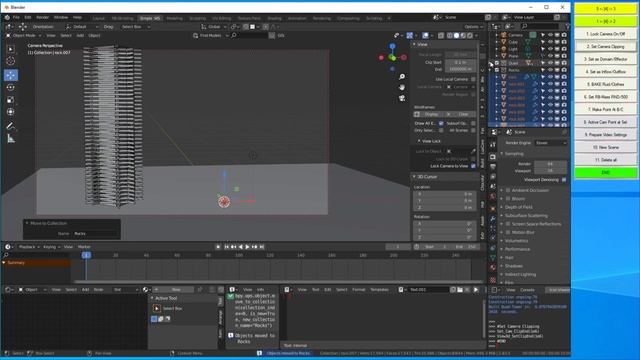640x360 pixels.
Task: Click the '2. Set Camera Clipping' button
Action: tap(606, 47)
